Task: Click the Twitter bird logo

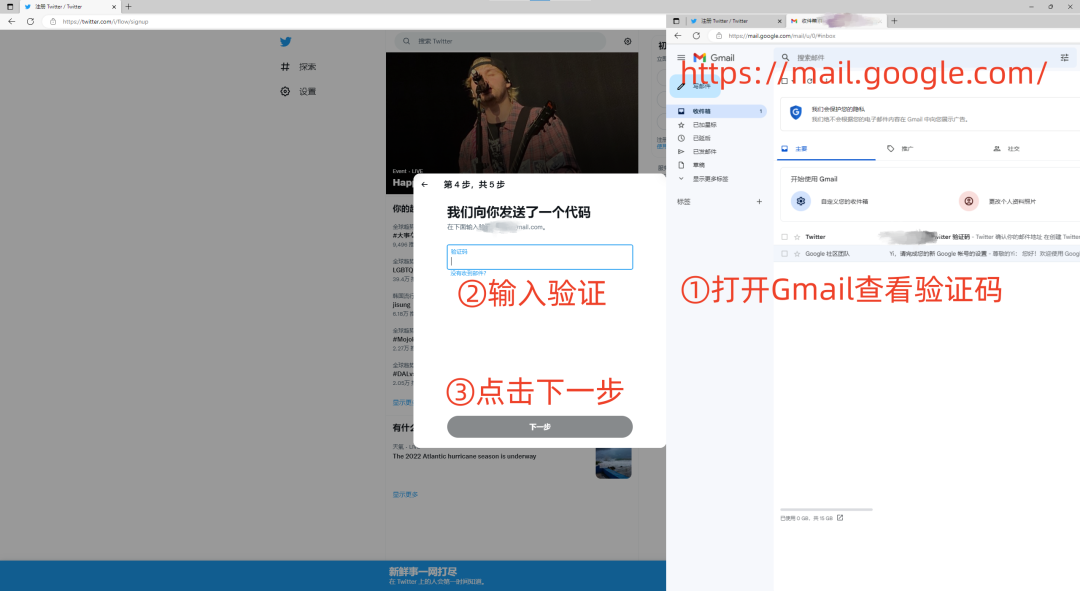Action: 286,41
